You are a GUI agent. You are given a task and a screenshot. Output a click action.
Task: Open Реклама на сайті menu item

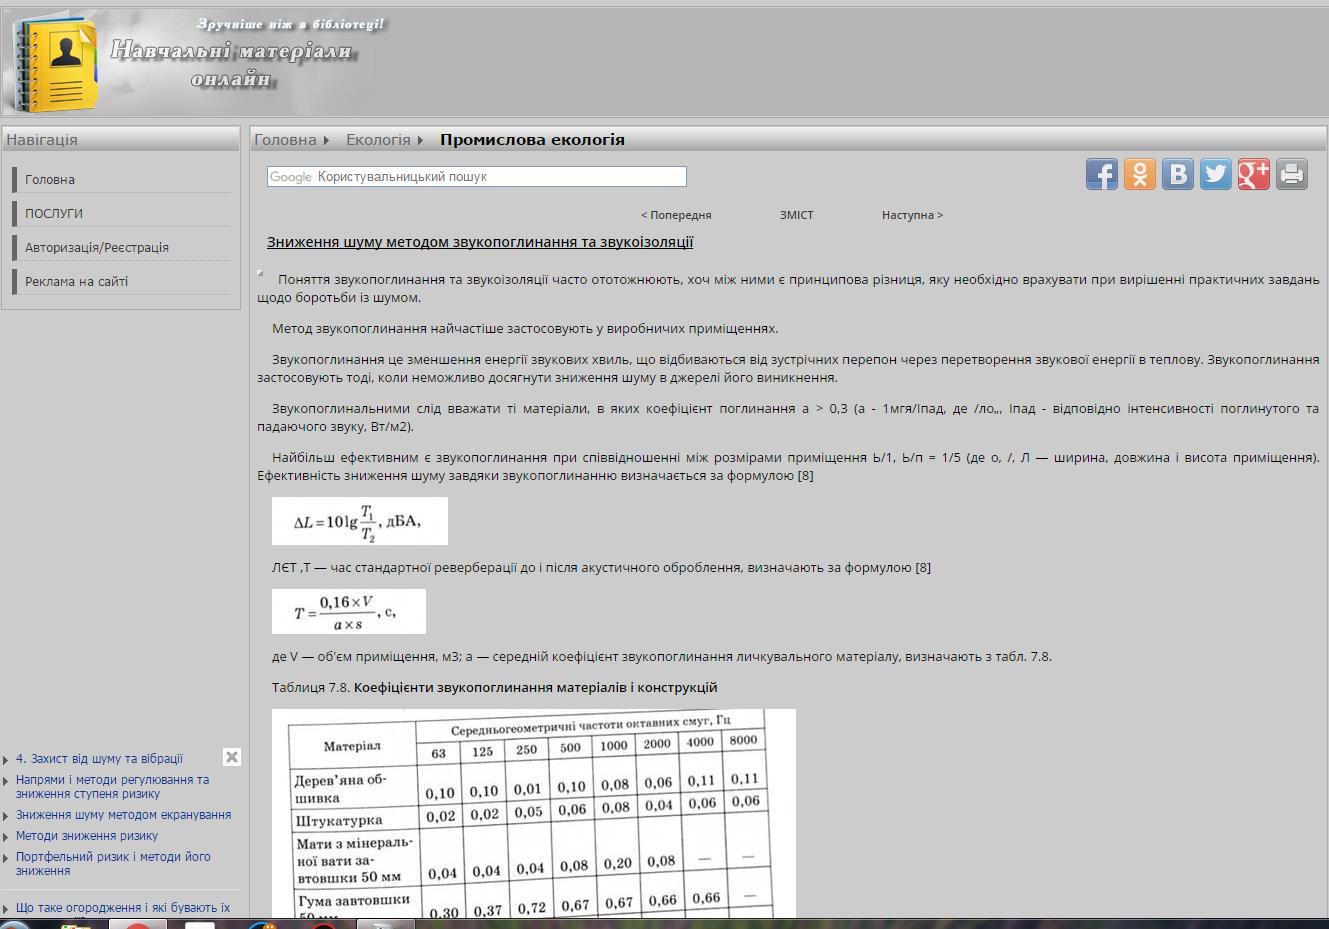76,282
